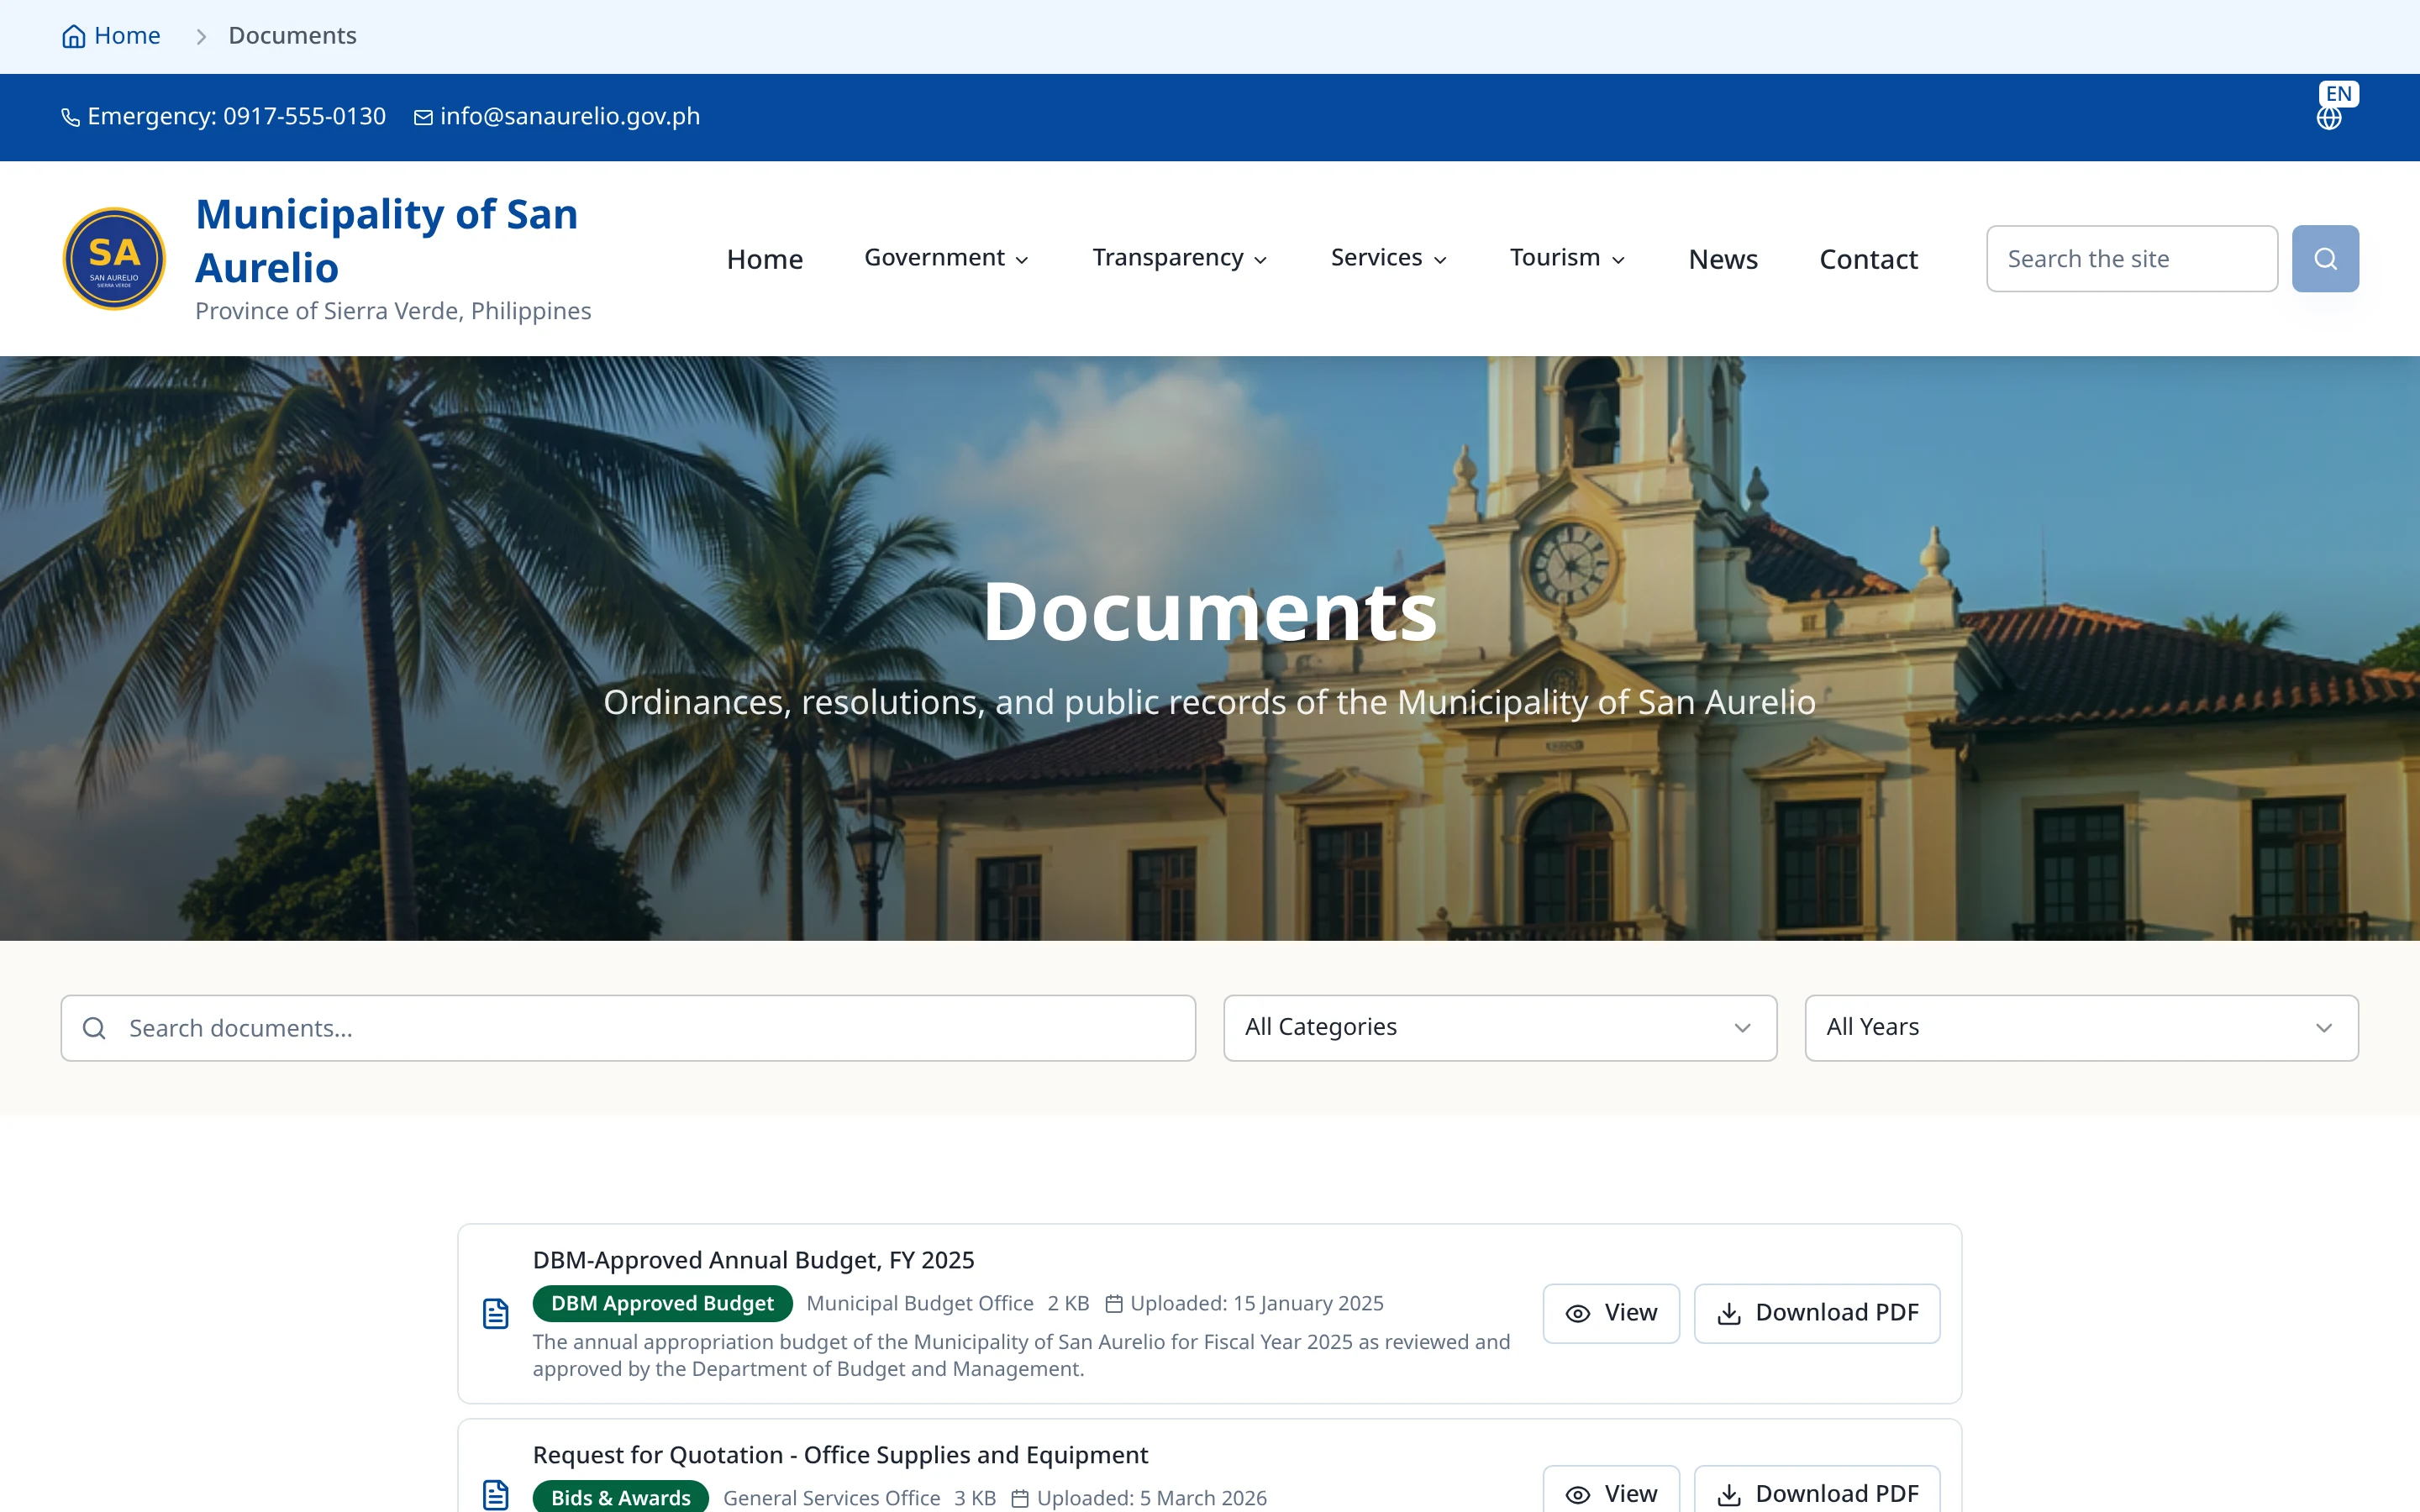The height and width of the screenshot is (1512, 2420).
Task: View the DBM-Approved Annual Budget document
Action: [x=1610, y=1313]
